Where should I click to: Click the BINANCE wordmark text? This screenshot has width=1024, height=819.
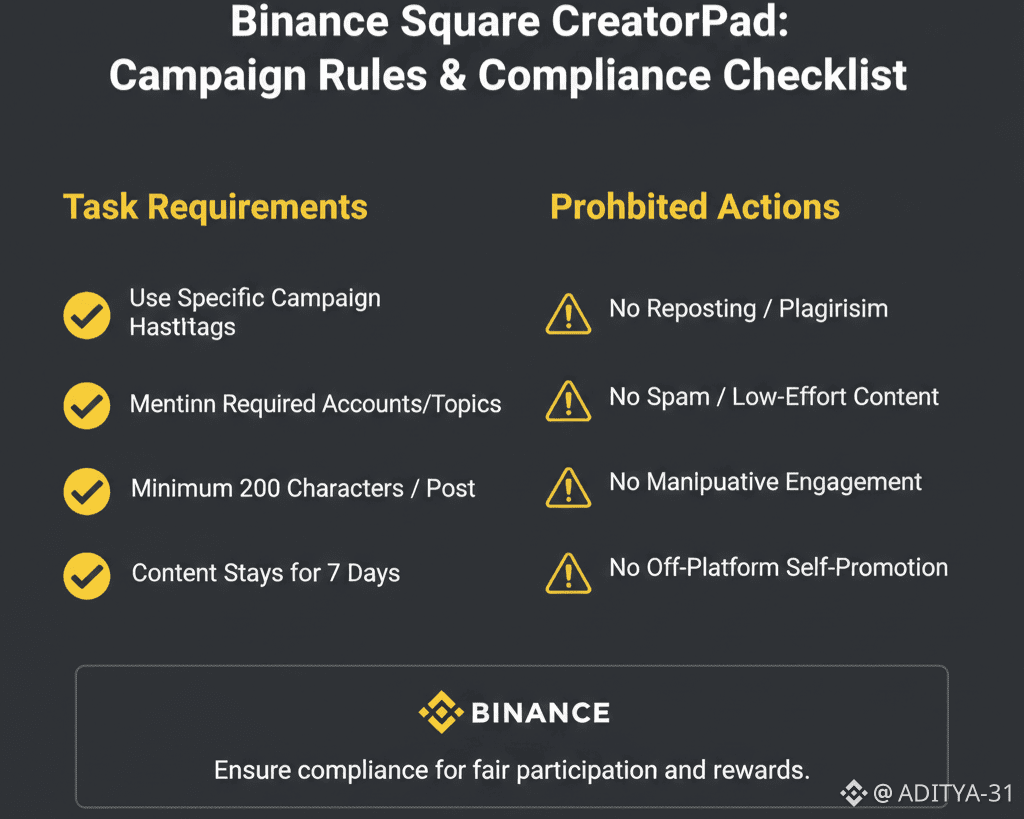pyautogui.click(x=540, y=713)
